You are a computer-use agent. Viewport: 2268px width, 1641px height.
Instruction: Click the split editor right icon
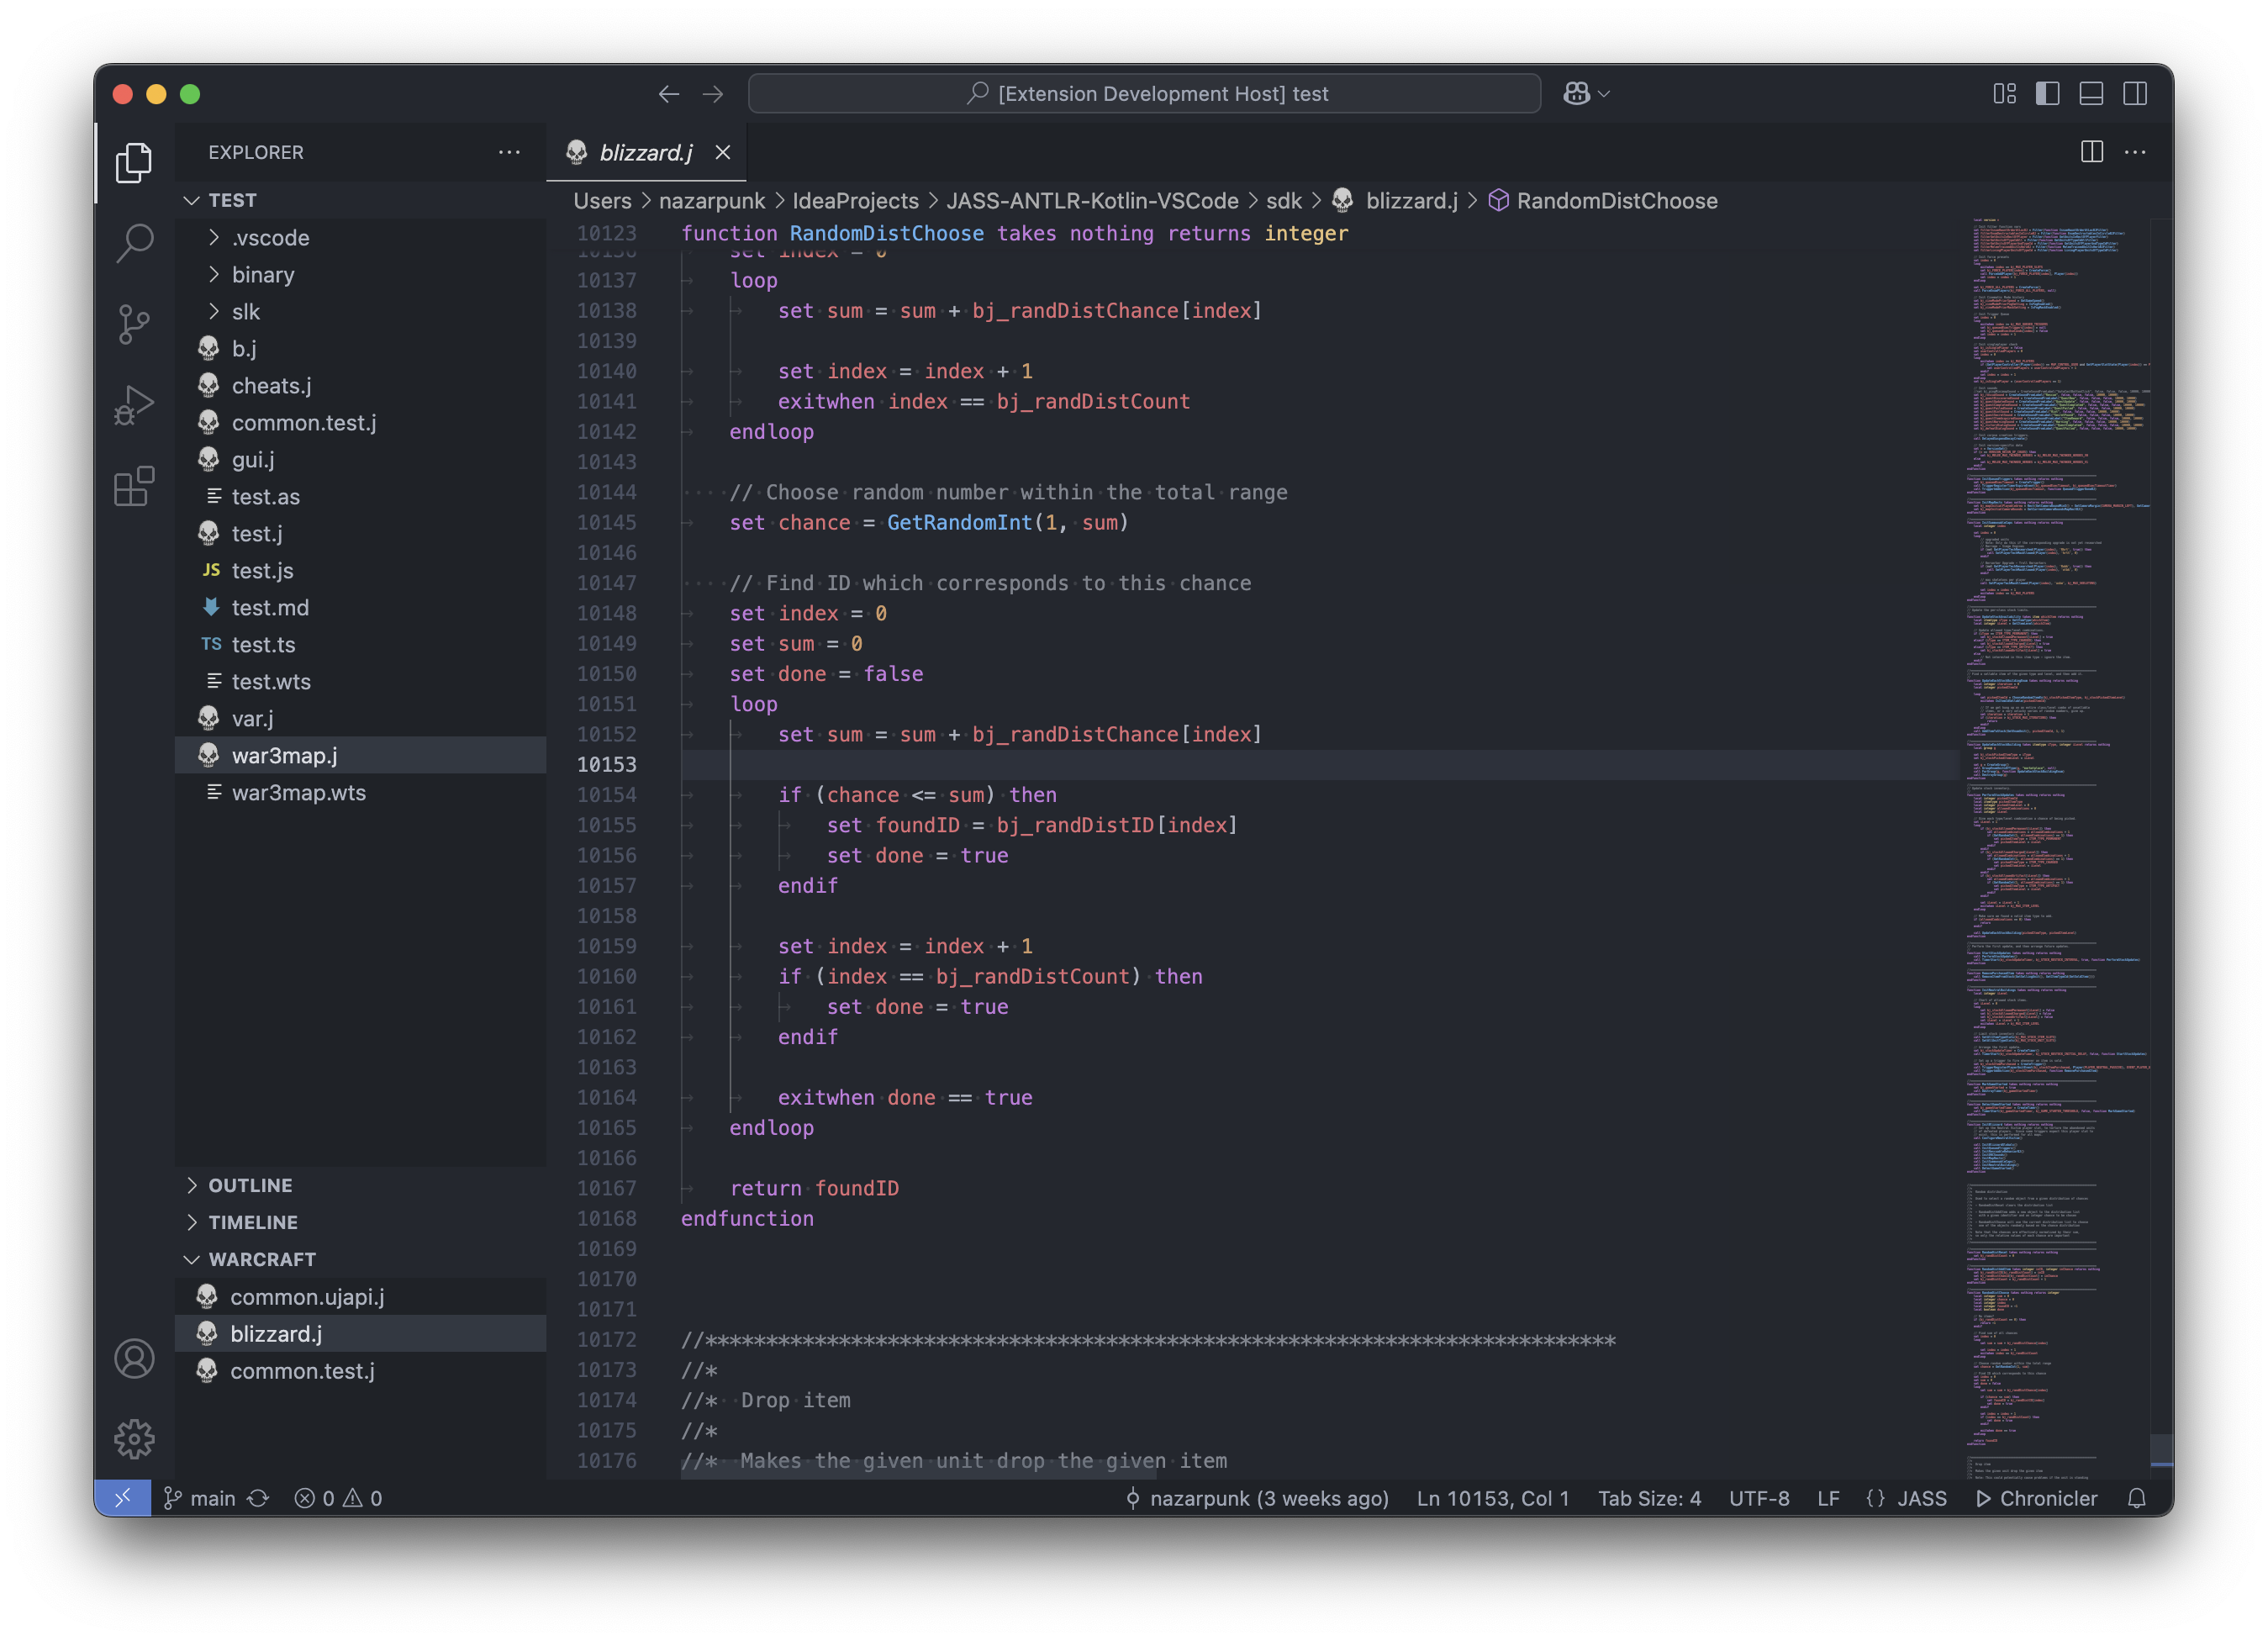click(x=2091, y=152)
